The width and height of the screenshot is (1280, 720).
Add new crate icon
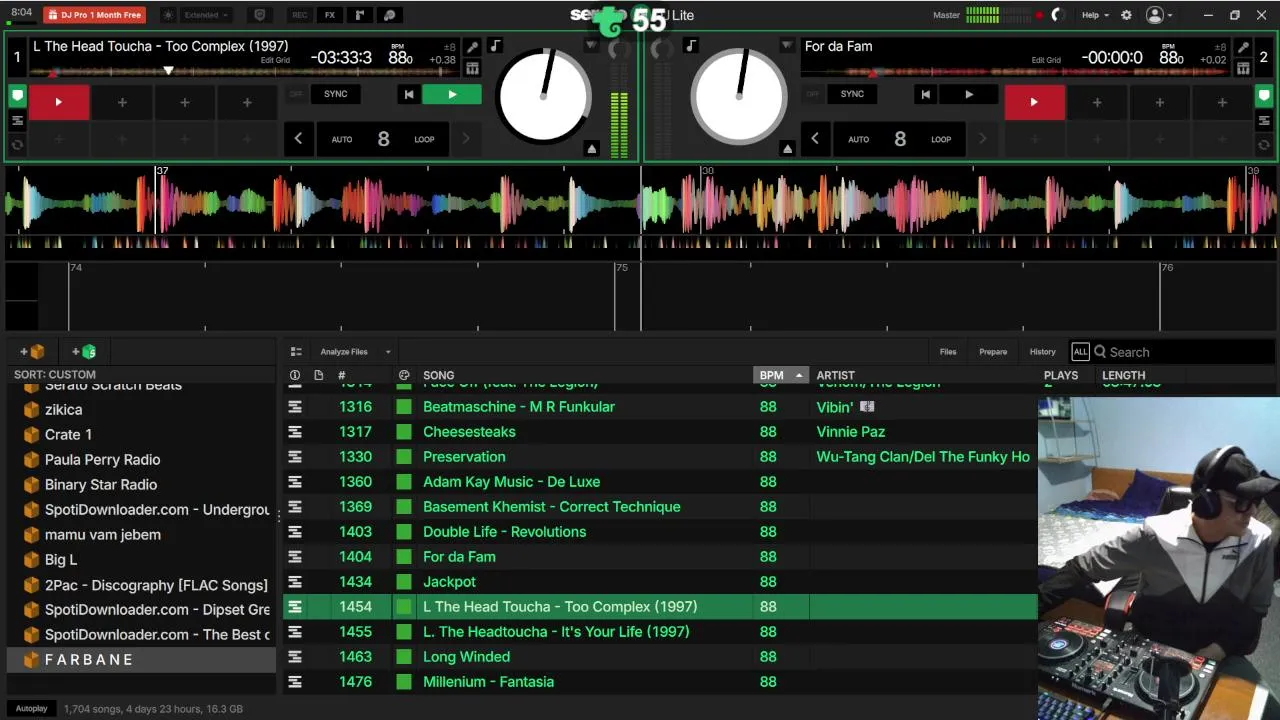[32, 352]
